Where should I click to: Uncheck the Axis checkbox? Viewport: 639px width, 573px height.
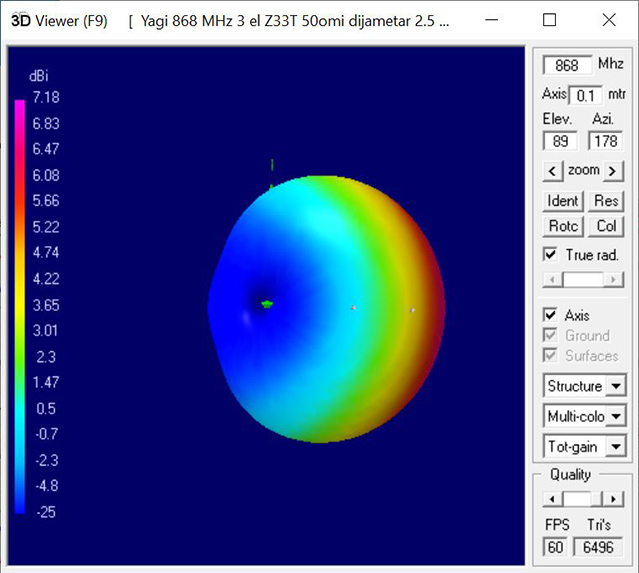(550, 315)
